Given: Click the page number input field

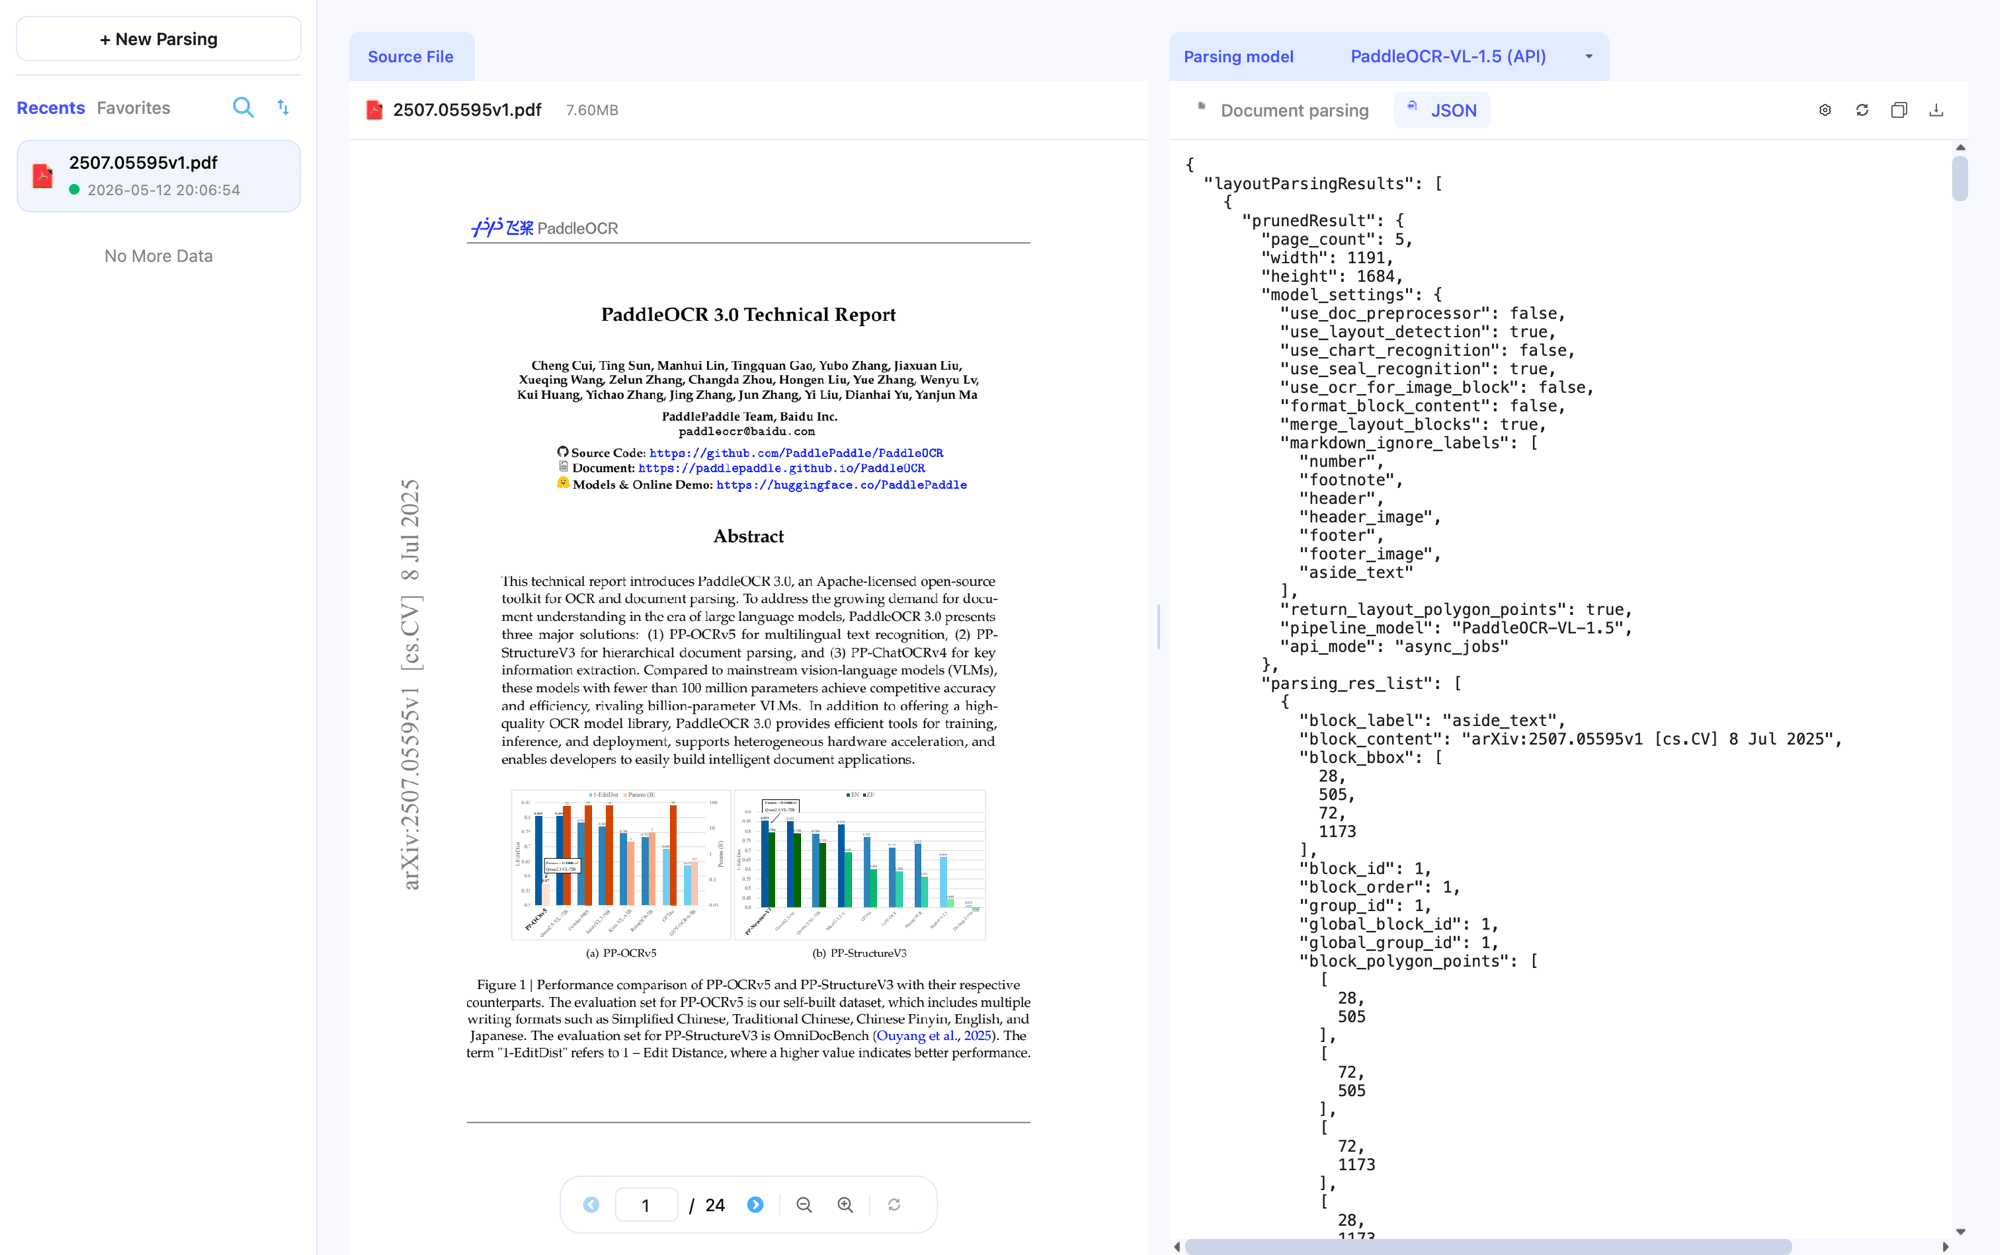Looking at the screenshot, I should pos(646,1205).
